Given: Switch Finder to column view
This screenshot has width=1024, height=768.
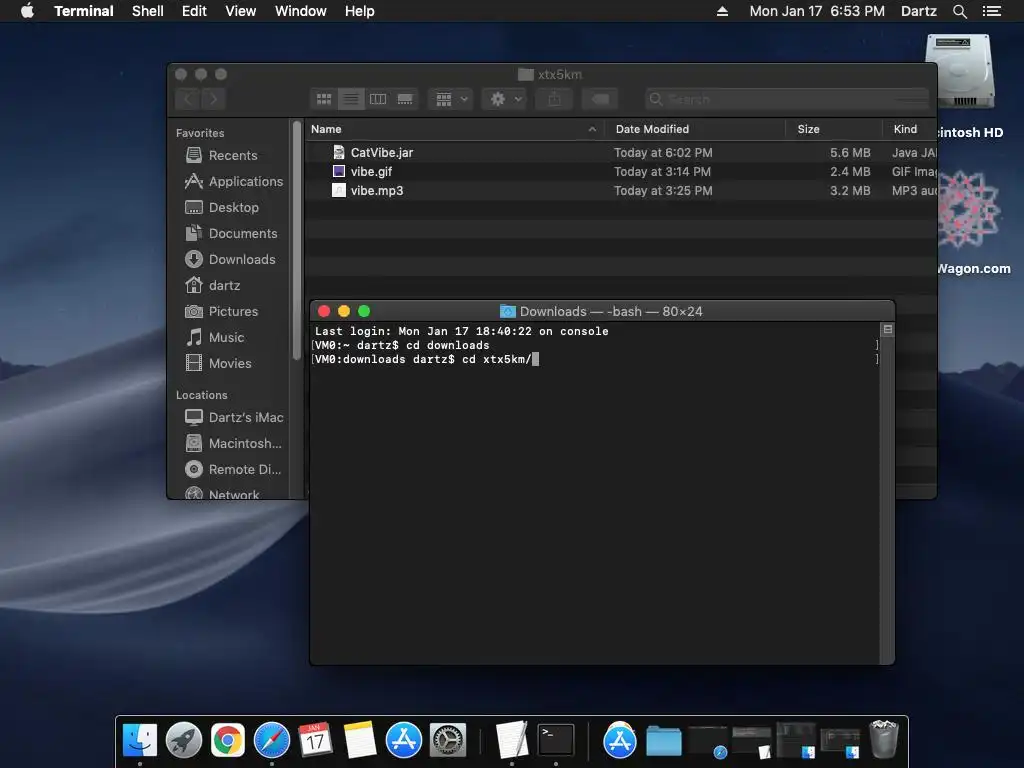Looking at the screenshot, I should pyautogui.click(x=378, y=99).
